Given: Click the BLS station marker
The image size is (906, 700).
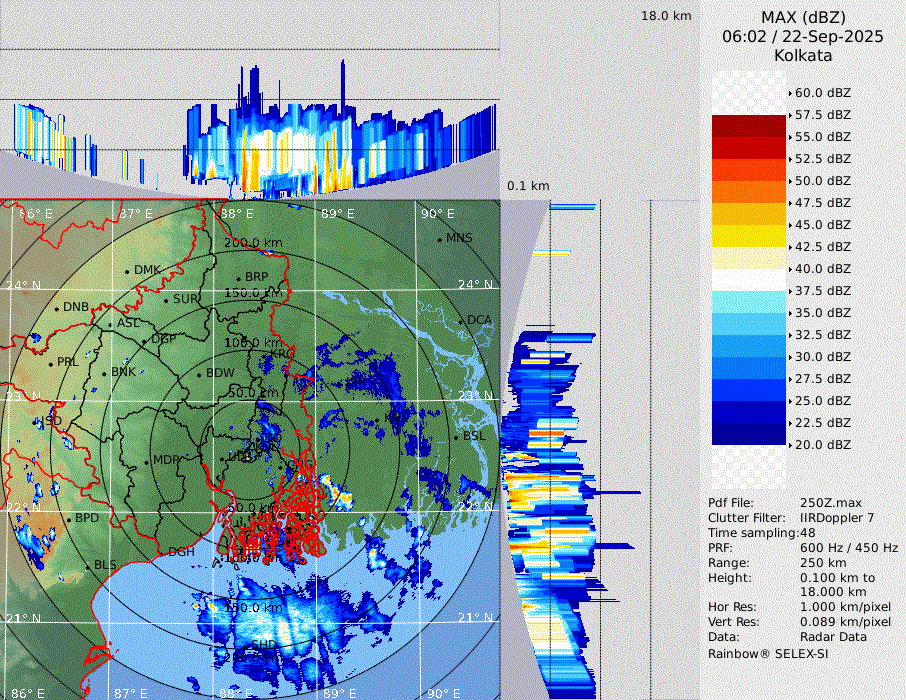Looking at the screenshot, I should pos(87,566).
